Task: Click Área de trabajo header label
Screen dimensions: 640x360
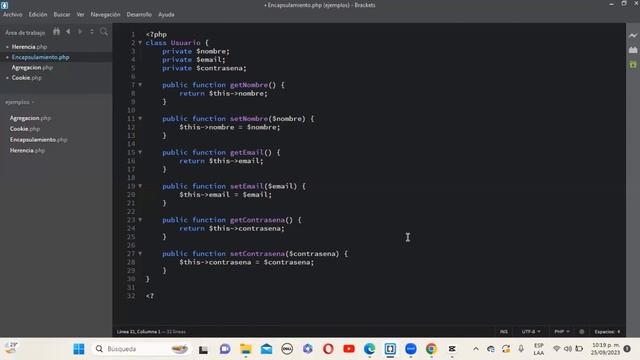Action: click(25, 33)
